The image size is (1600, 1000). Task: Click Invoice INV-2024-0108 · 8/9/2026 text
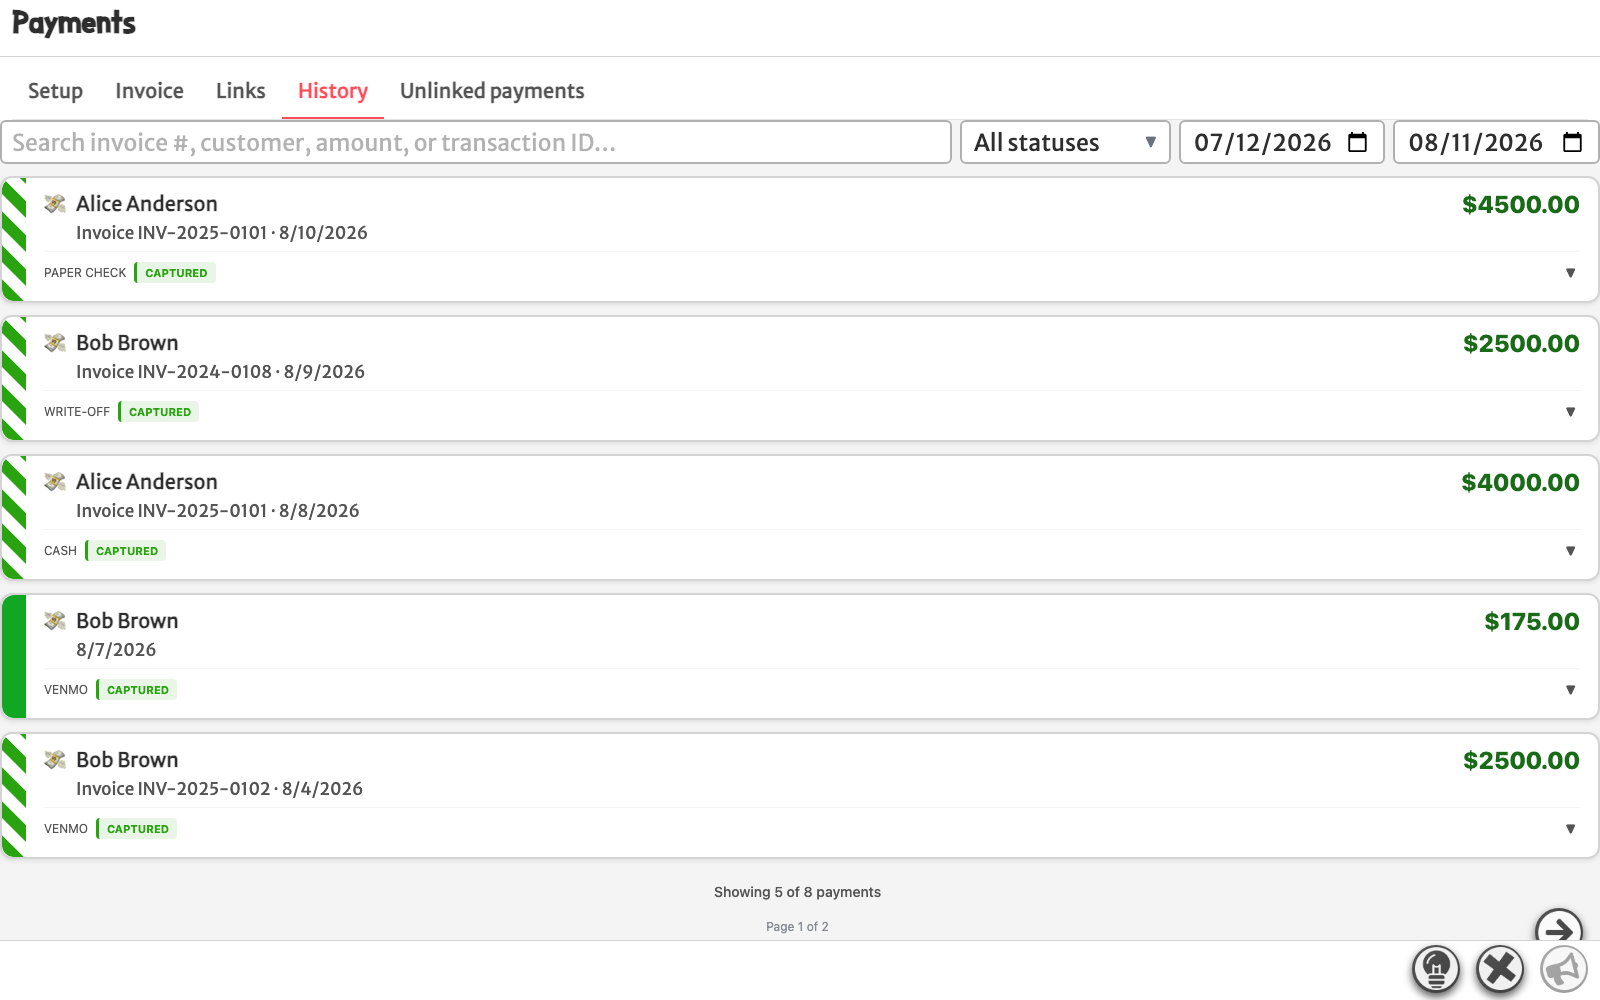220,372
